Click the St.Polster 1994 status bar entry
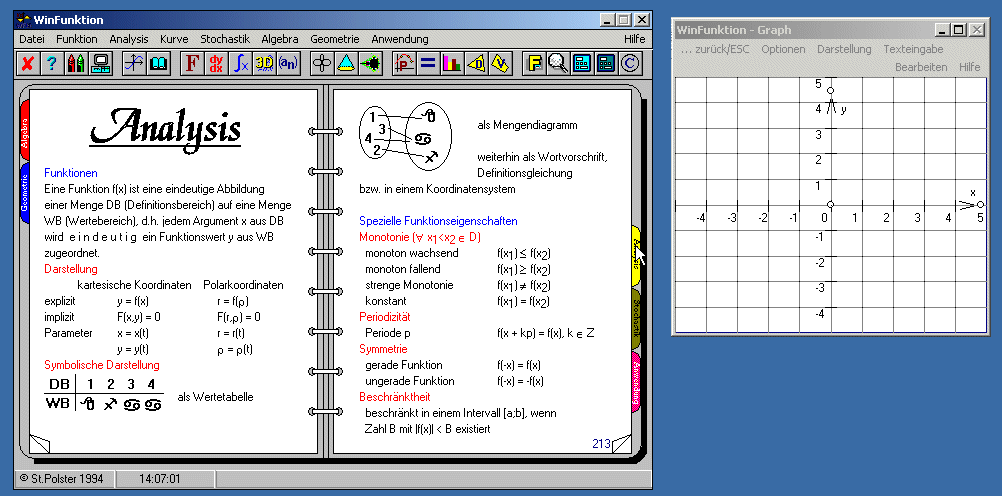Viewport: 1002px width, 496px height. [61, 479]
